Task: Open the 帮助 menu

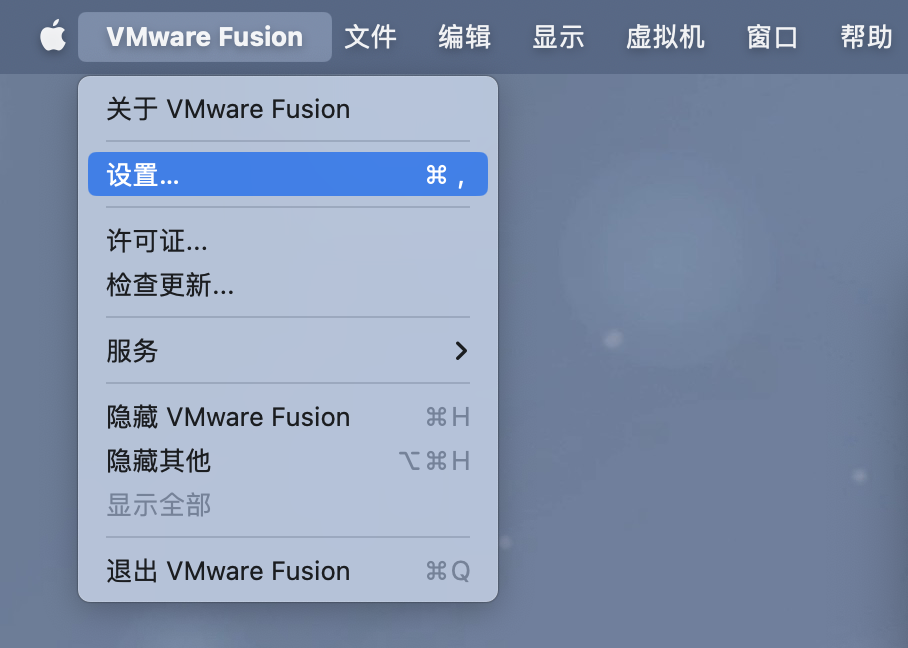Action: (x=866, y=37)
